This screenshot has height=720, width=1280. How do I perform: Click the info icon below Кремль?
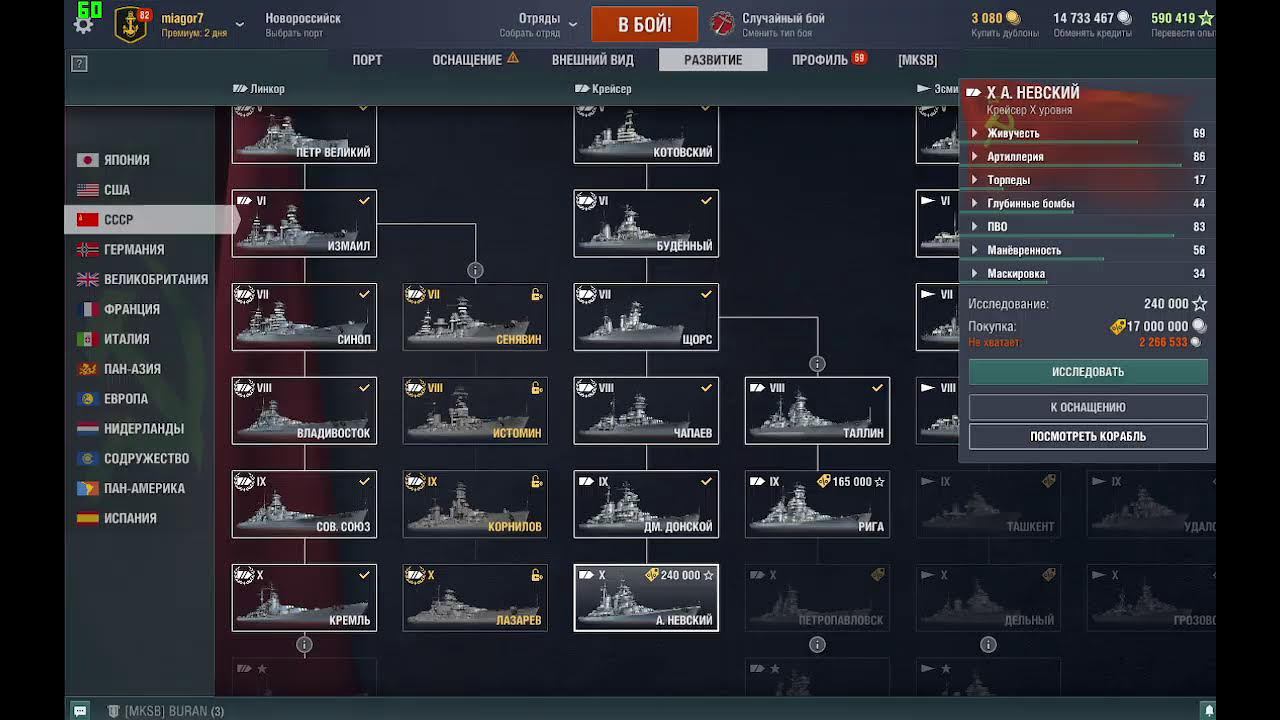click(304, 645)
